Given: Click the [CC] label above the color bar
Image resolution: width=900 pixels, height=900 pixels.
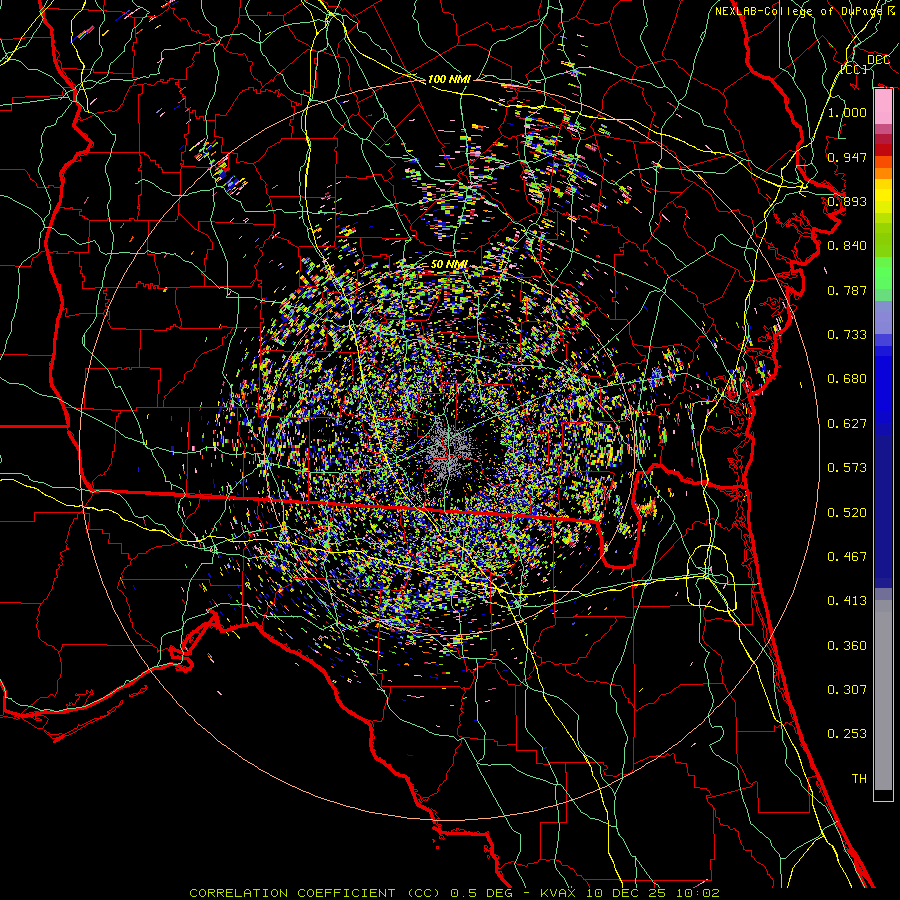Looking at the screenshot, I should 854,69.
